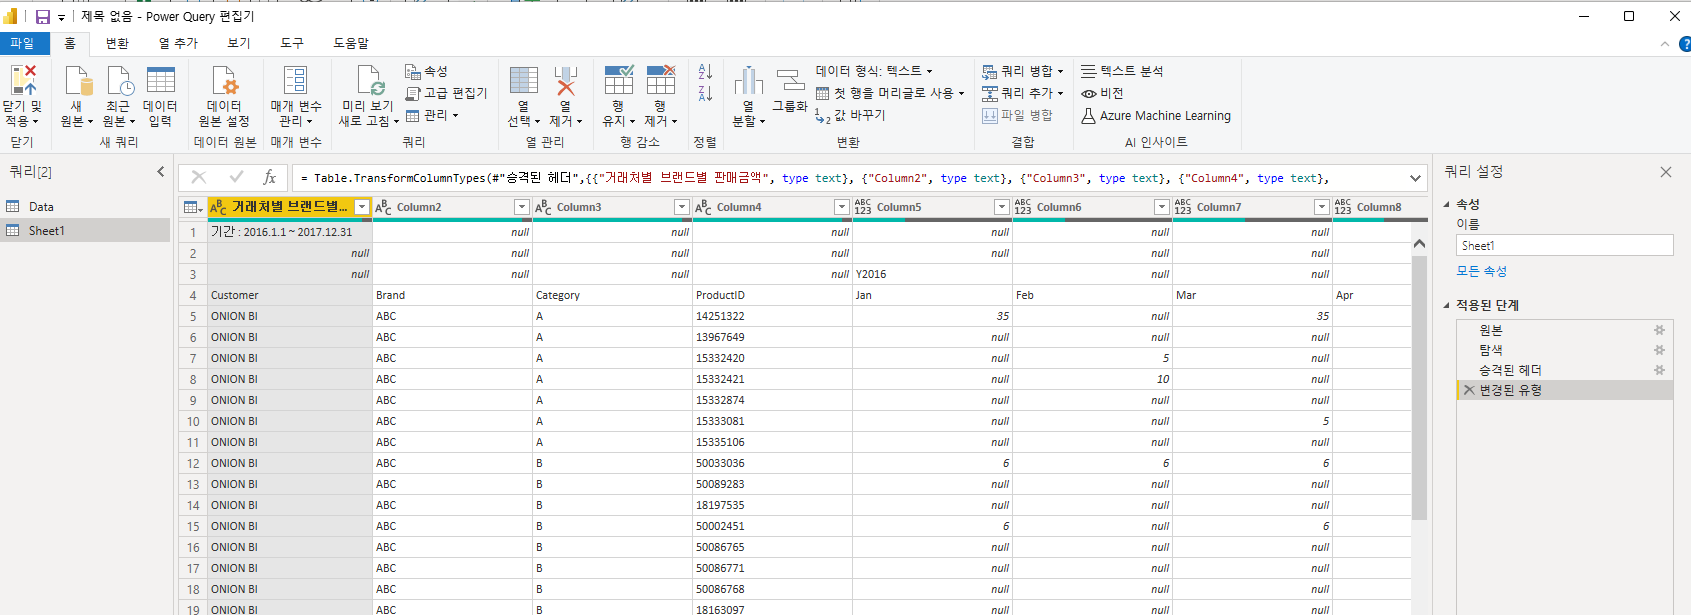Open the 속성 ribbon item
Image resolution: width=1691 pixels, height=615 pixels.
(x=426, y=71)
